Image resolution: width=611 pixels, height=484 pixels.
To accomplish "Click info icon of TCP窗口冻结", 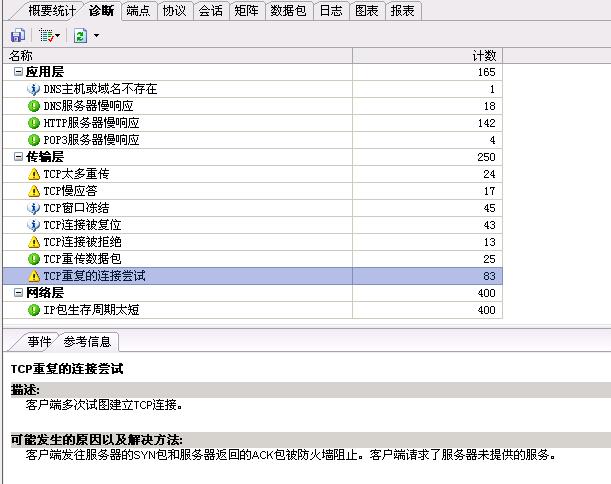I will click(34, 208).
